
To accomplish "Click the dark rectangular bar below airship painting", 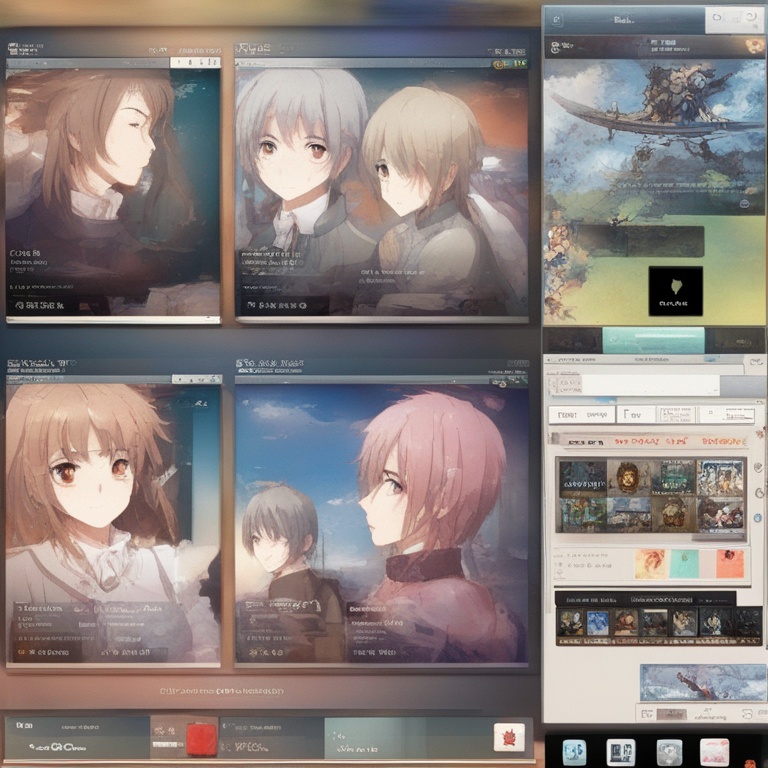I will tap(643, 241).
